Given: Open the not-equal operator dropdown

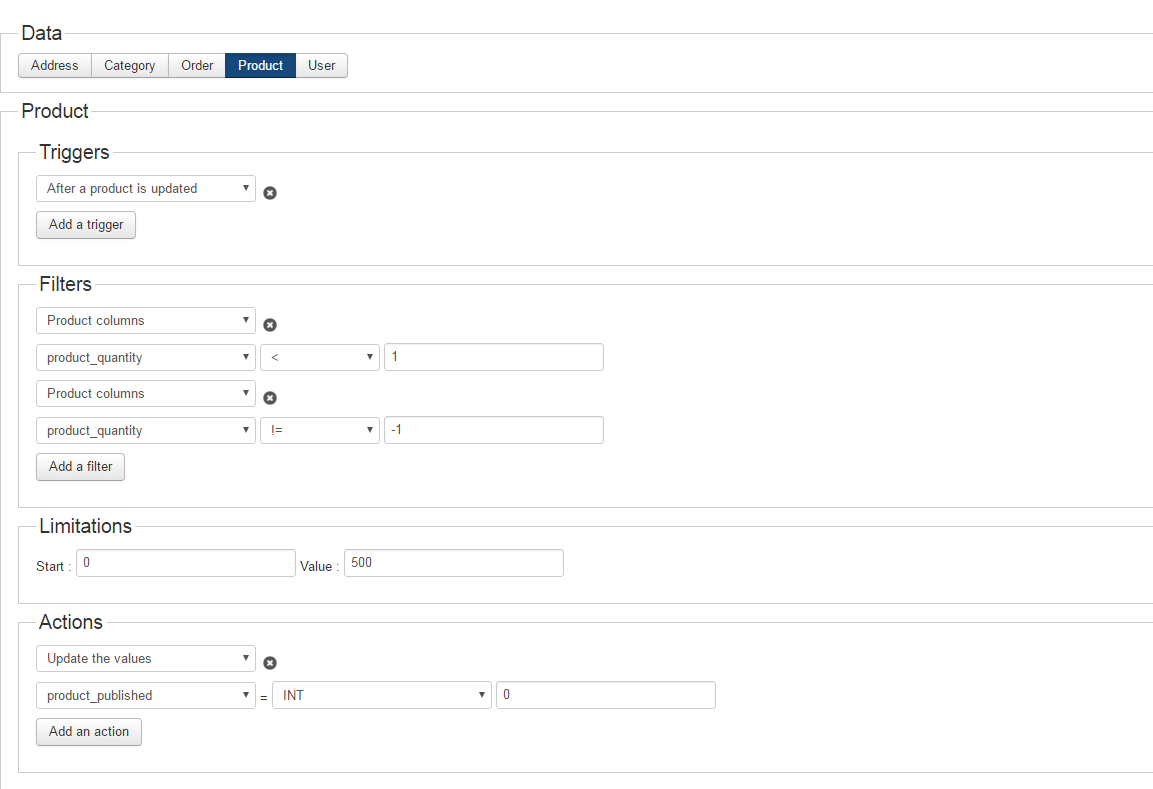Looking at the screenshot, I should point(320,431).
